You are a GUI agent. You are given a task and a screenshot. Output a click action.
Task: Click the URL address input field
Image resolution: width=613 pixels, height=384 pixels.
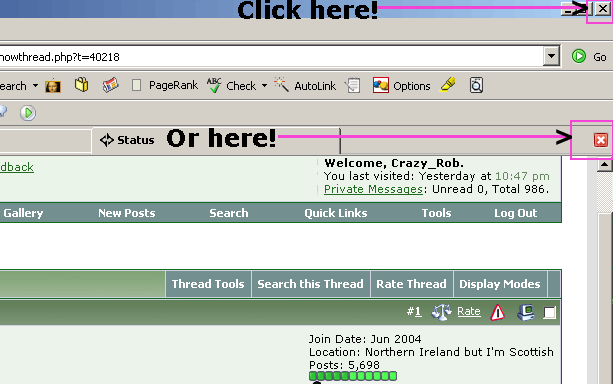(x=271, y=57)
